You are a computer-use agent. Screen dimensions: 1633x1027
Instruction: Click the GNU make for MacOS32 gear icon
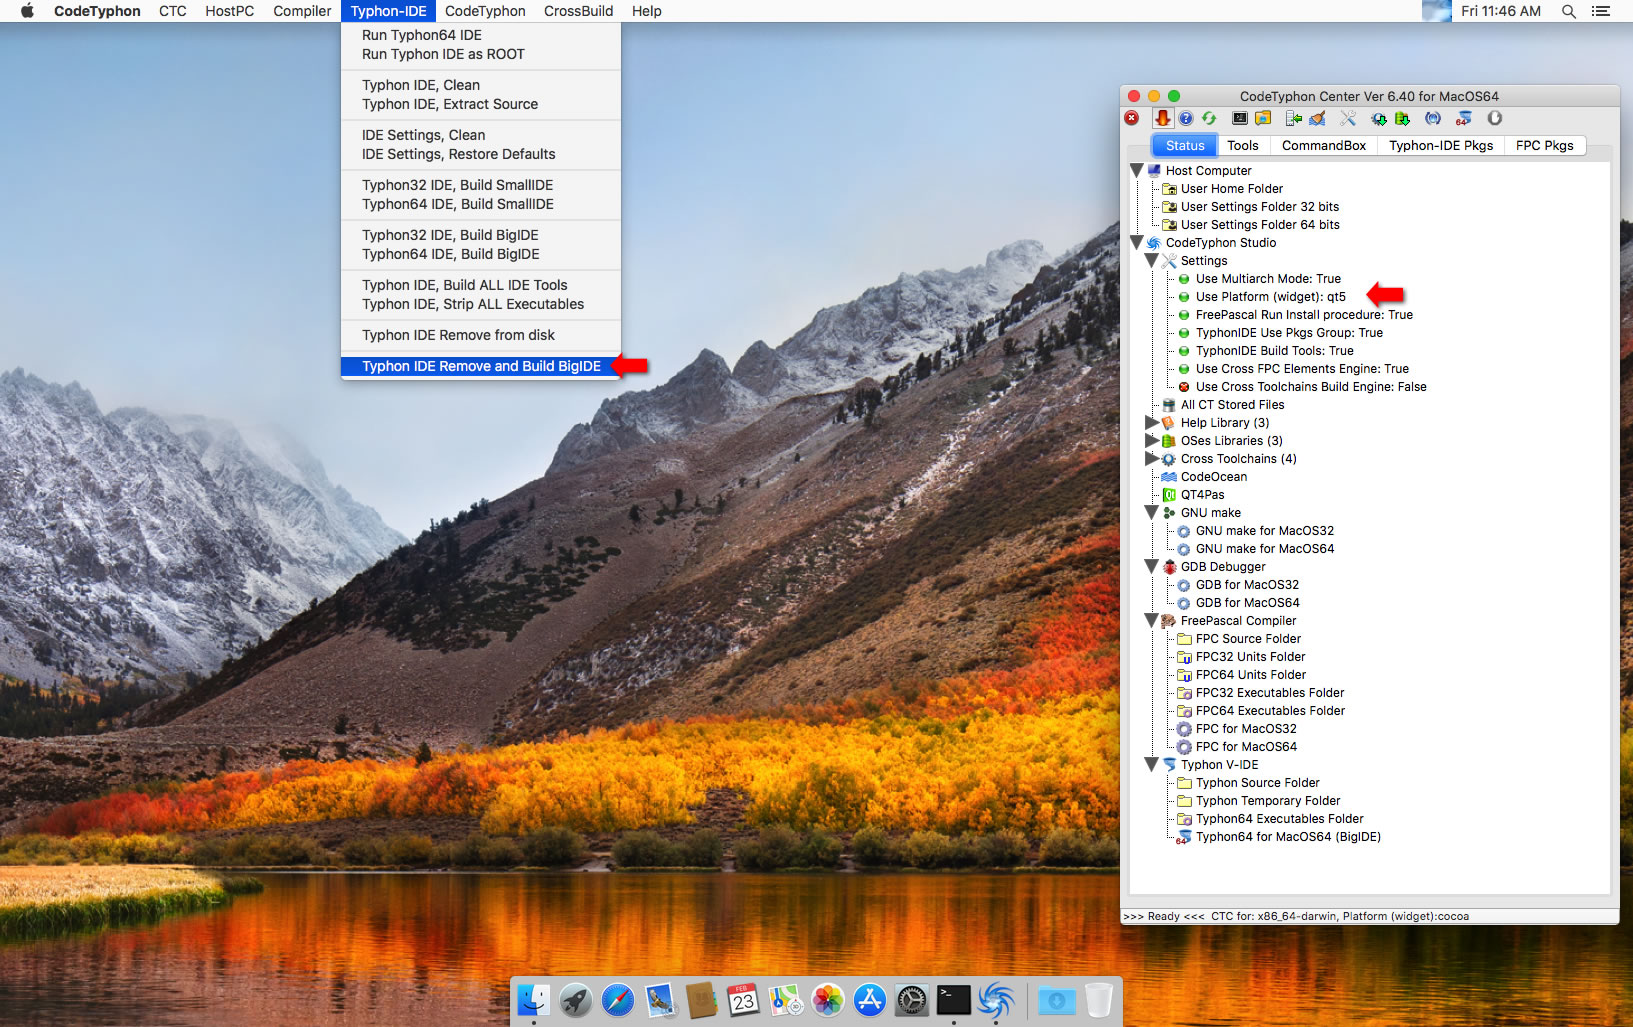click(1184, 531)
